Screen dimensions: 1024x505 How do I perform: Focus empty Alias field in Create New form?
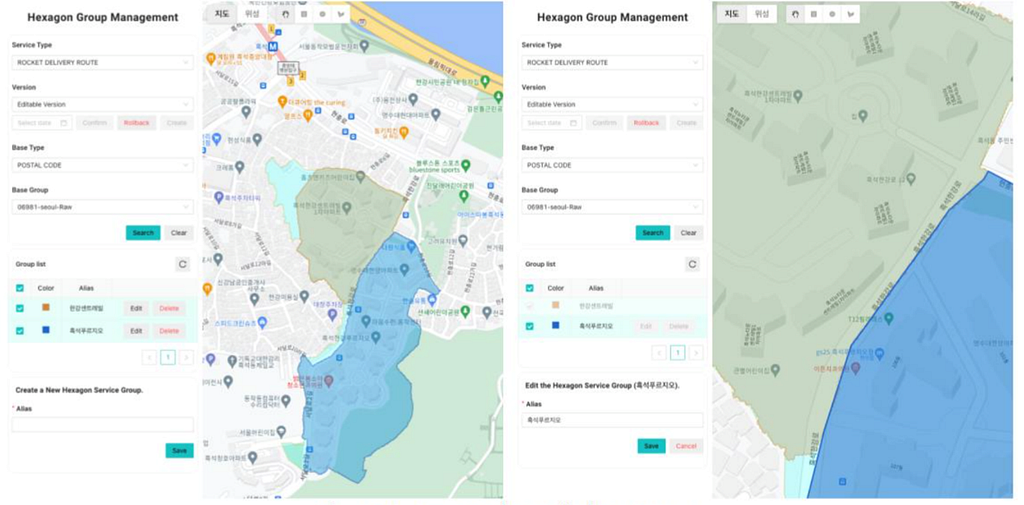coord(103,425)
